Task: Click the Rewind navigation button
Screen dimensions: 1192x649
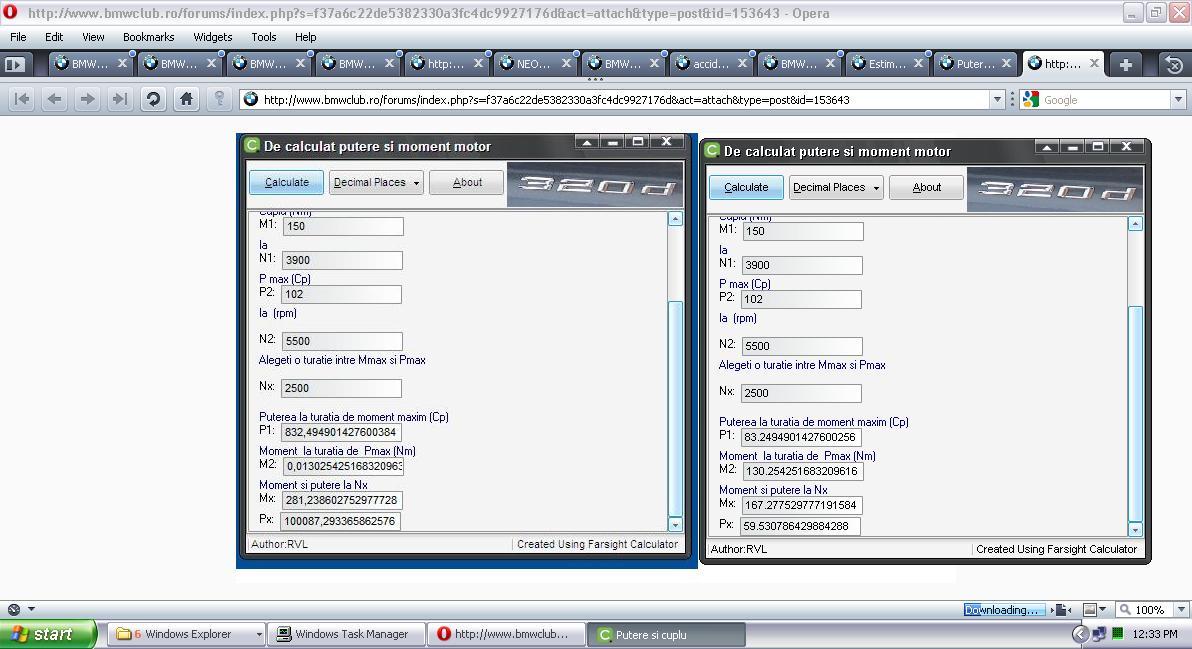Action: tap(22, 99)
